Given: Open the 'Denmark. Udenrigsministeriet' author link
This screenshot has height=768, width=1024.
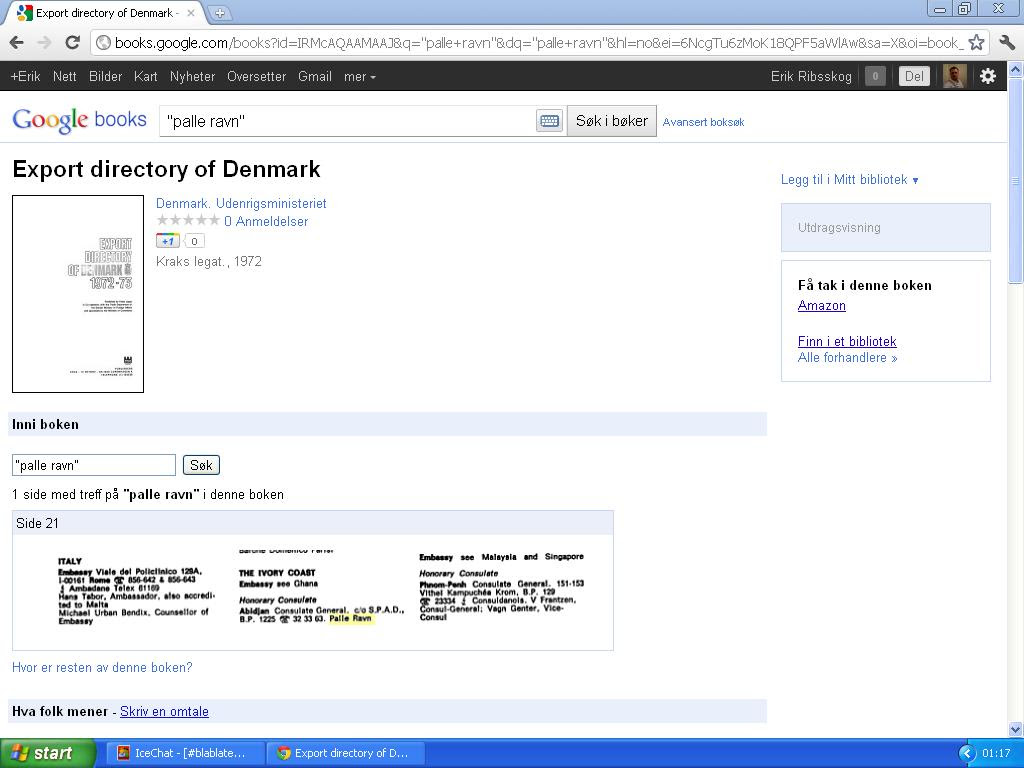Looking at the screenshot, I should tap(241, 203).
